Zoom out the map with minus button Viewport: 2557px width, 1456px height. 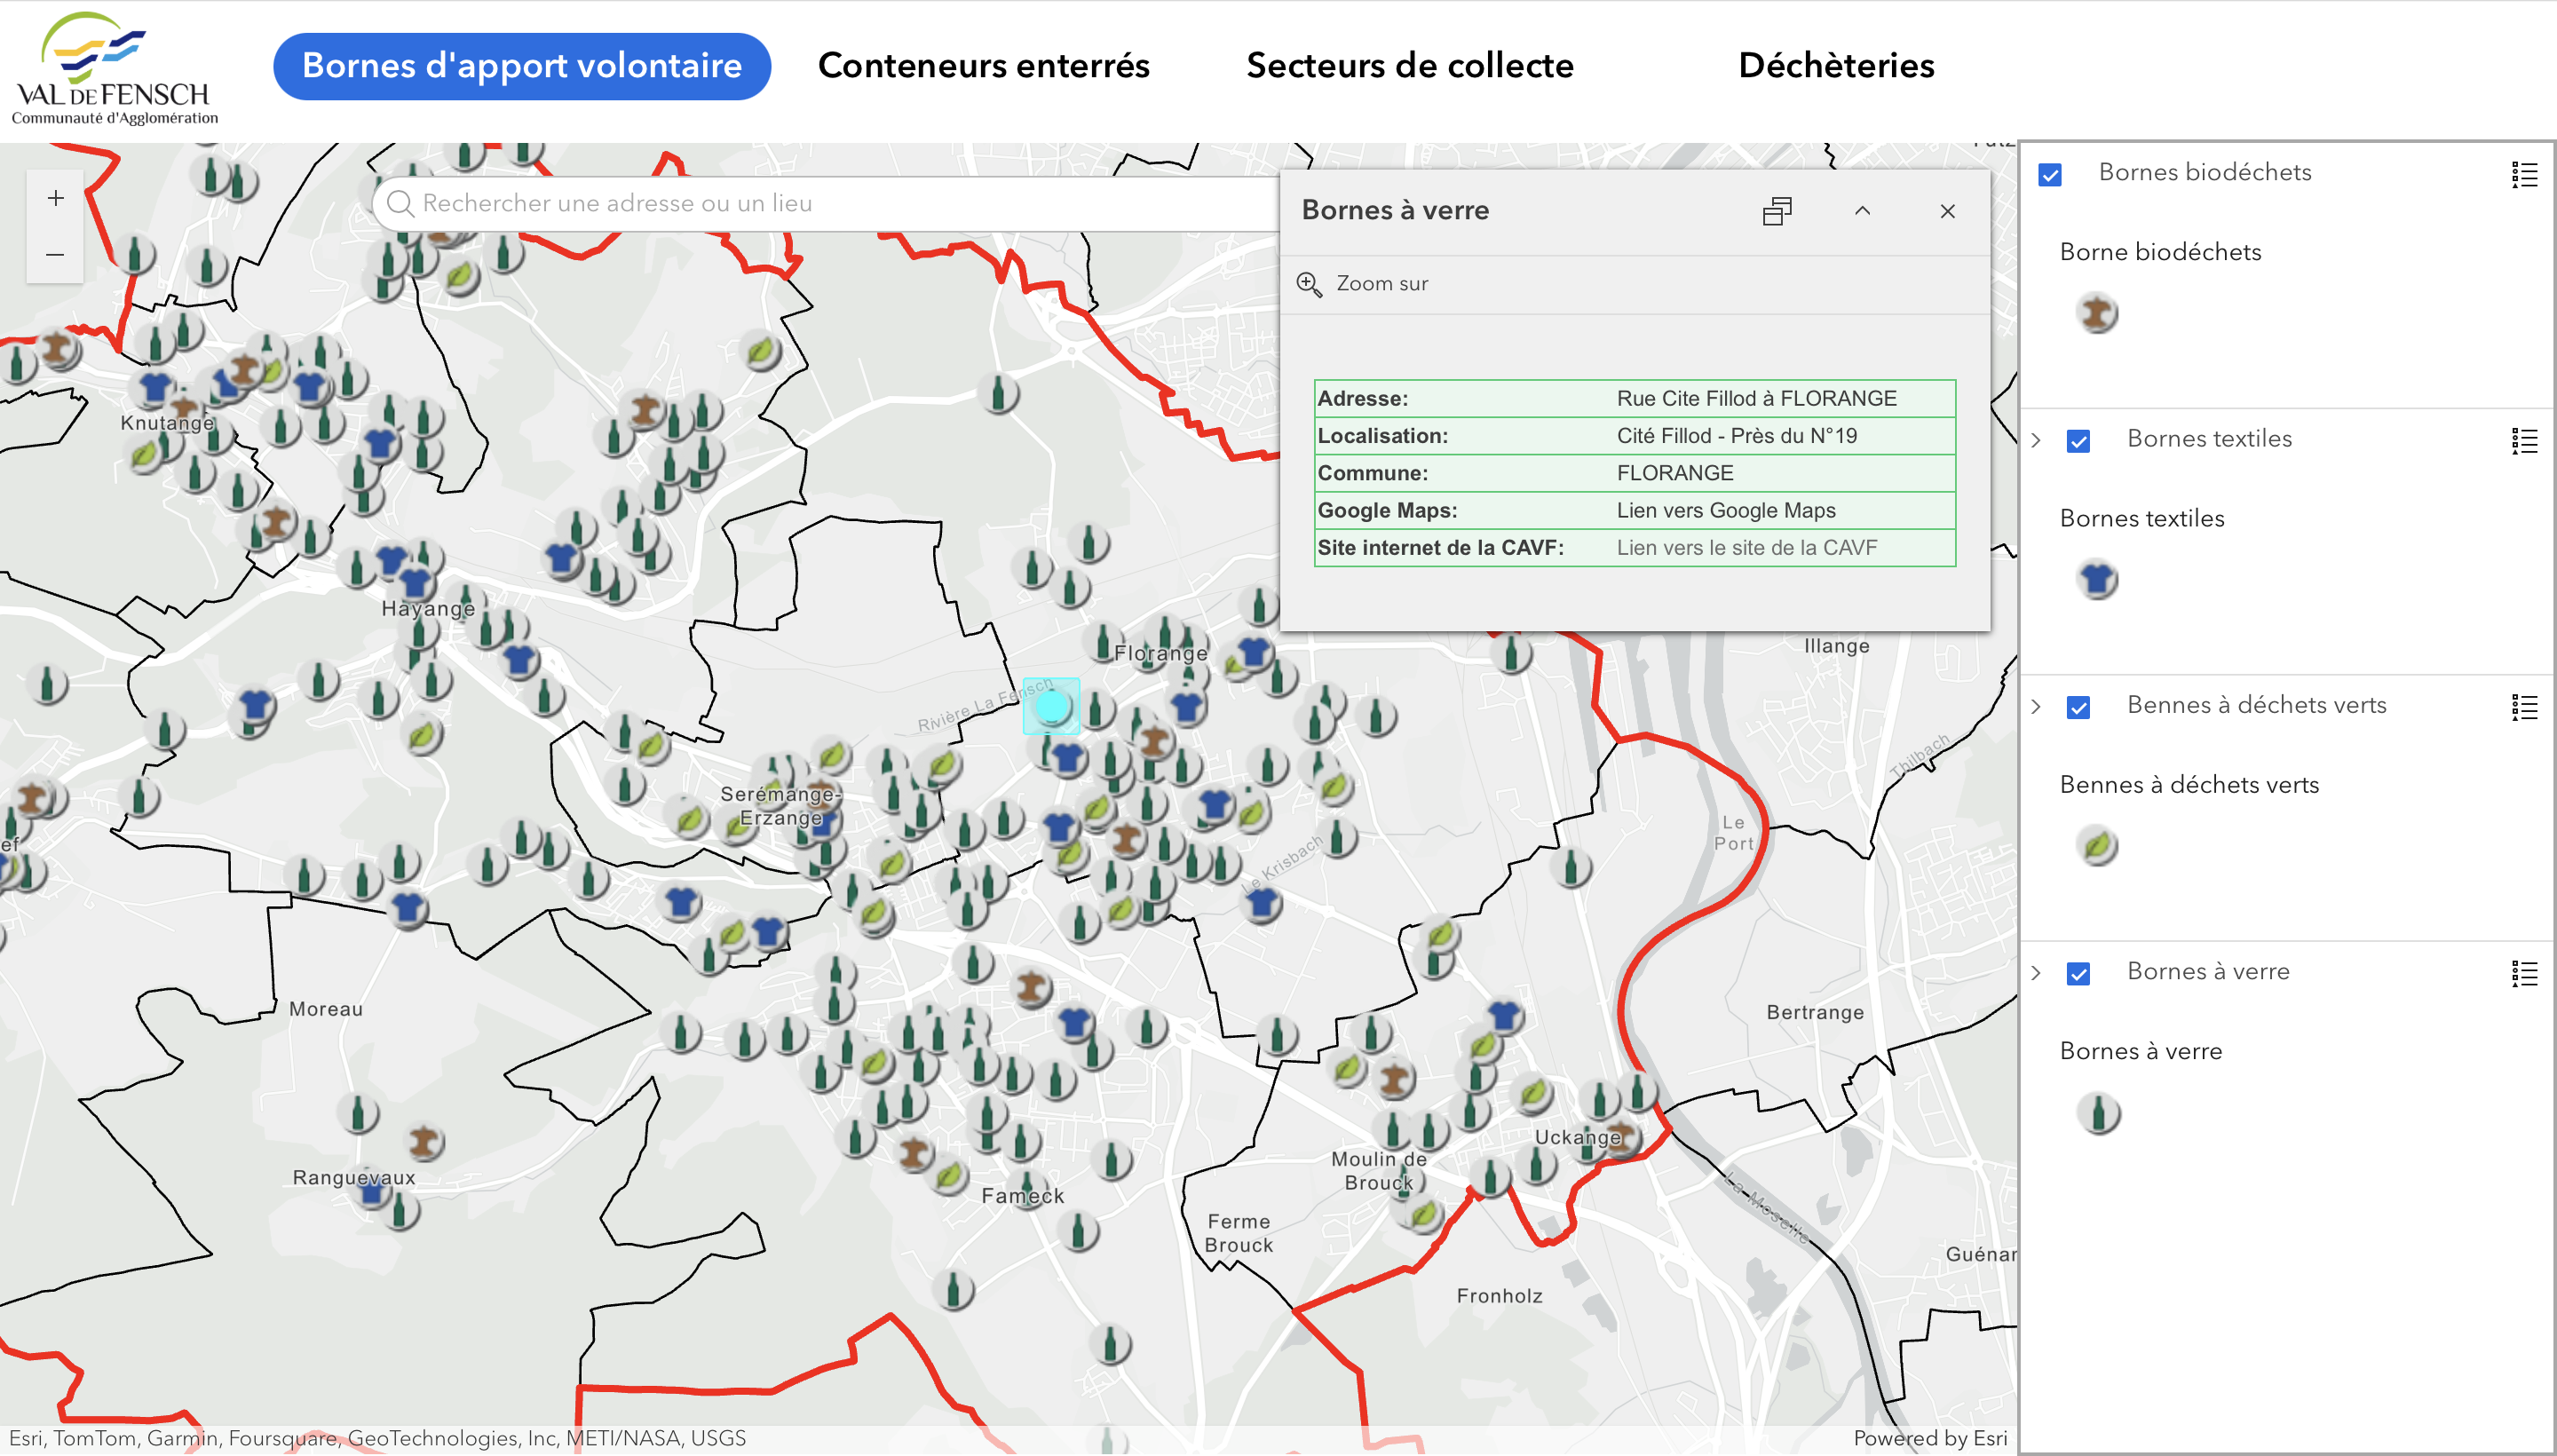coord(55,255)
